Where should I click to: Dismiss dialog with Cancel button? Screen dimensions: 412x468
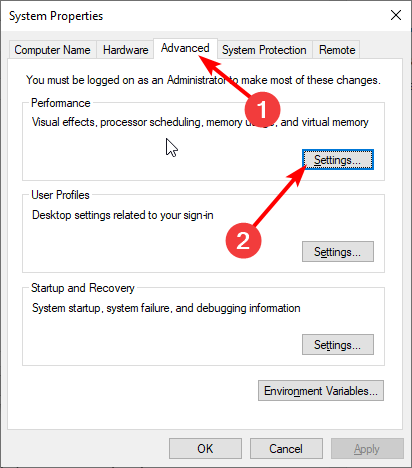click(286, 449)
